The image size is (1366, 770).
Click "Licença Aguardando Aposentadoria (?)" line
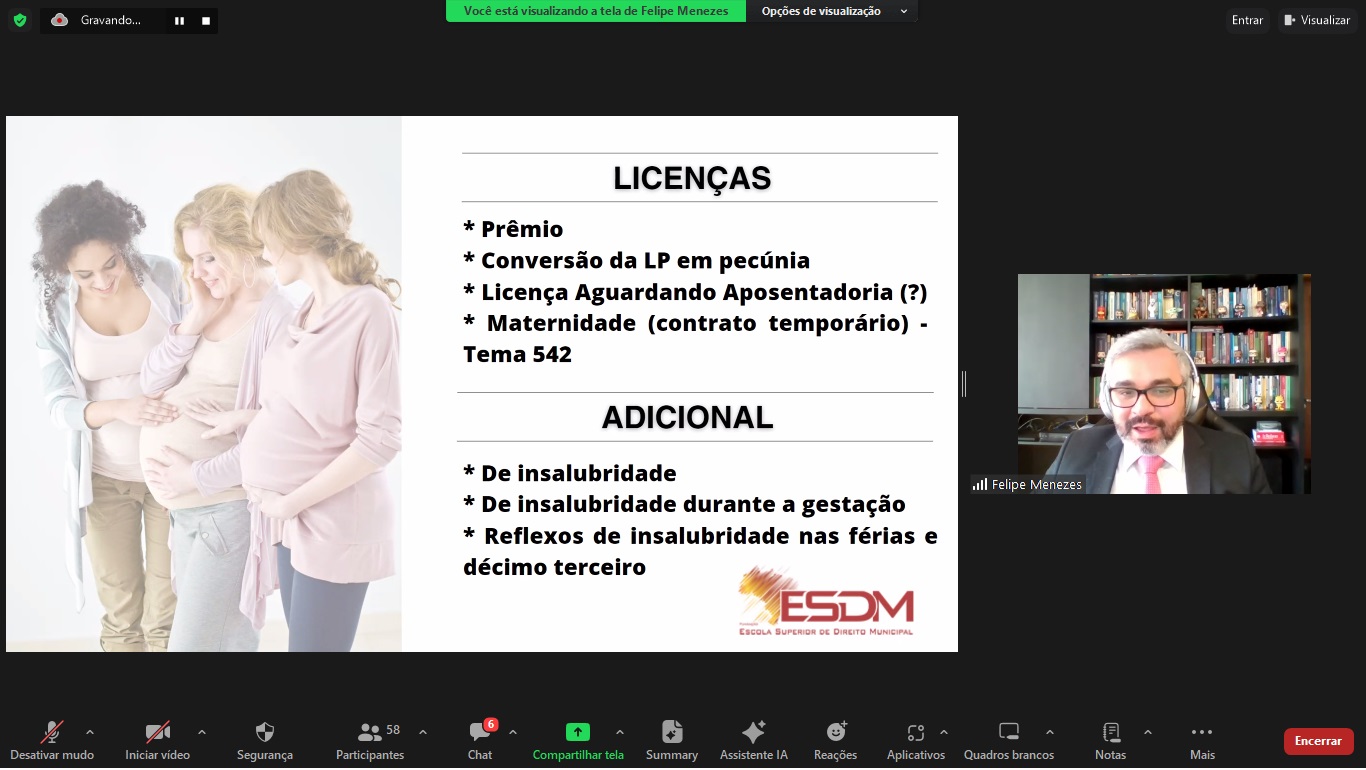pos(695,292)
